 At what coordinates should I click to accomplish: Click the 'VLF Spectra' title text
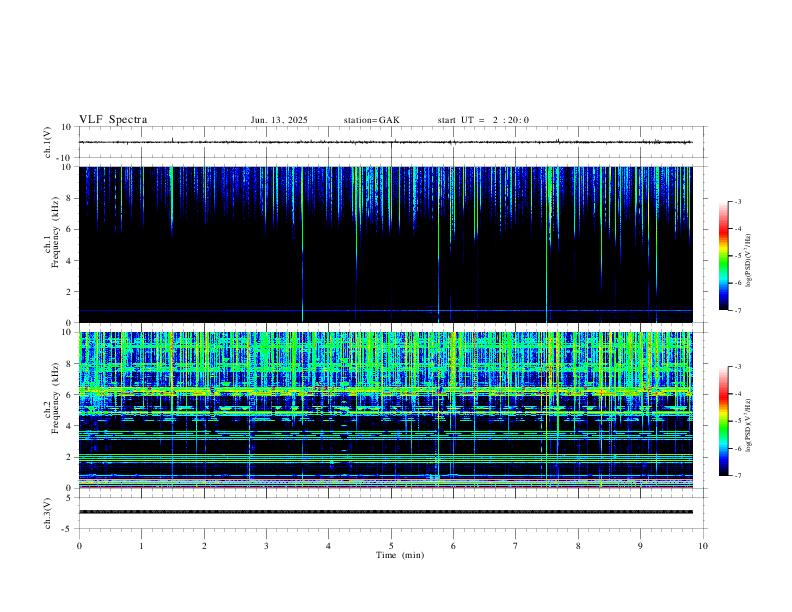[x=113, y=120]
